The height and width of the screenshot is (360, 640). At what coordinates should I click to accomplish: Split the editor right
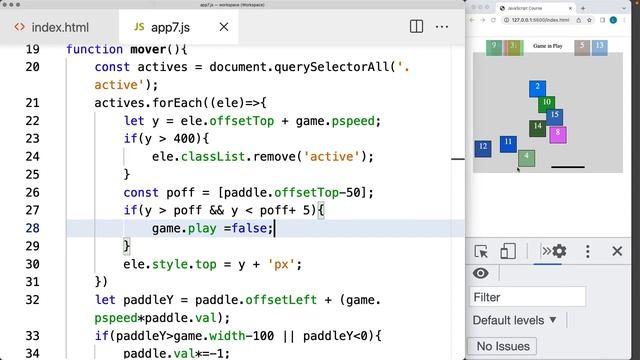pos(416,27)
